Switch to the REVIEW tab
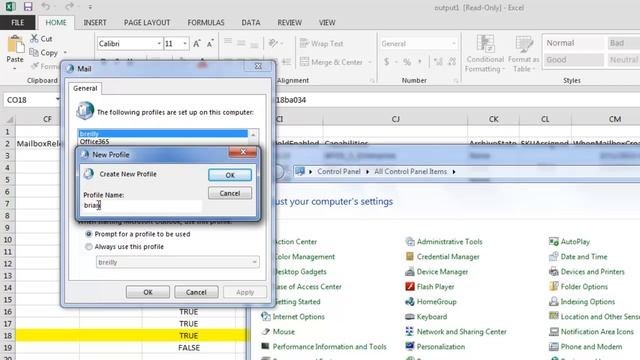The height and width of the screenshot is (360, 640). click(x=289, y=22)
